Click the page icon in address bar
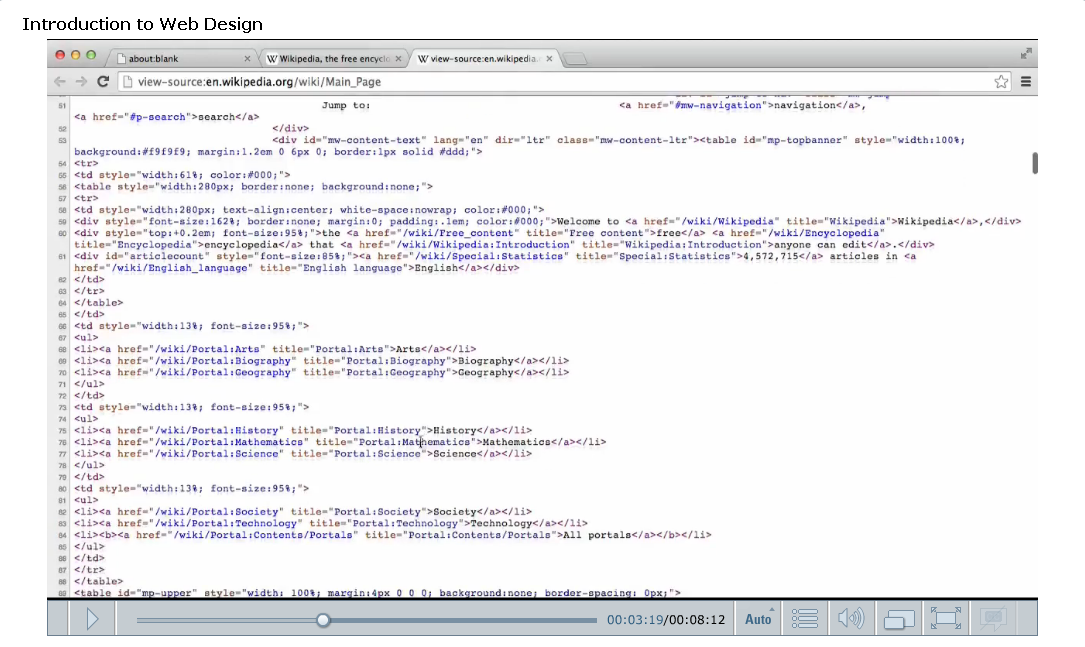 point(127,82)
